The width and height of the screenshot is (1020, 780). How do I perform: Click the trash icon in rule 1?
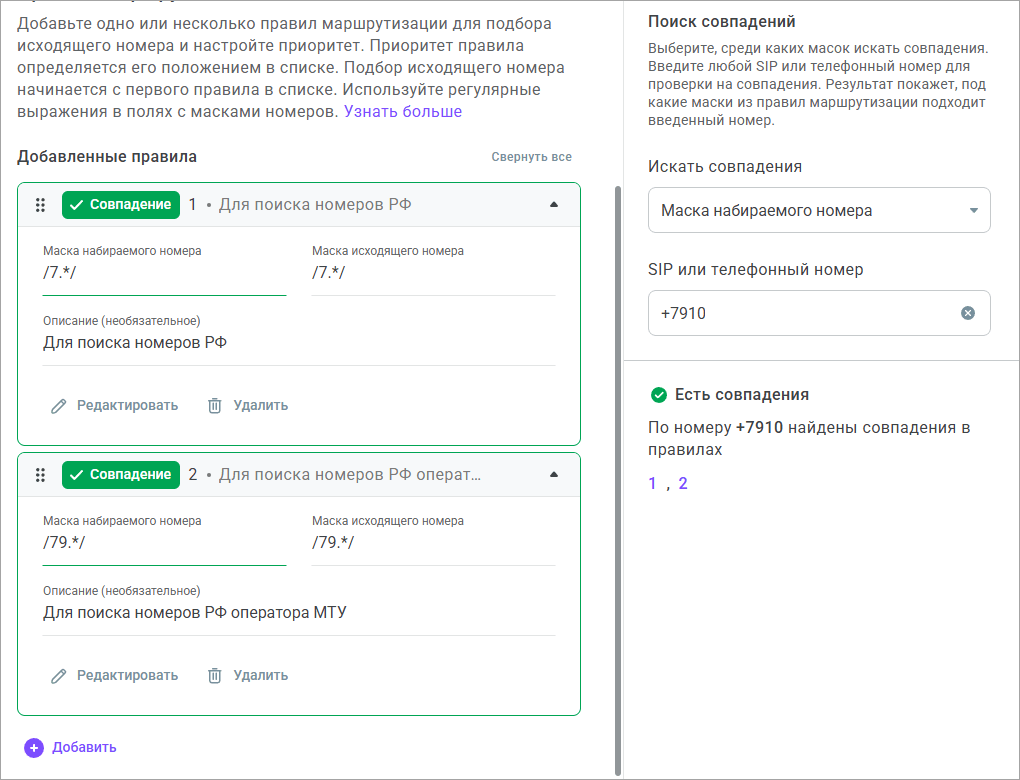pyautogui.click(x=214, y=406)
